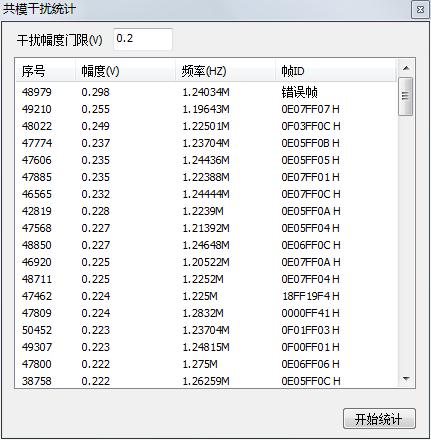This screenshot has height=440, width=431.
Task: Click the scrollbar down arrow
Action: pyautogui.click(x=406, y=379)
